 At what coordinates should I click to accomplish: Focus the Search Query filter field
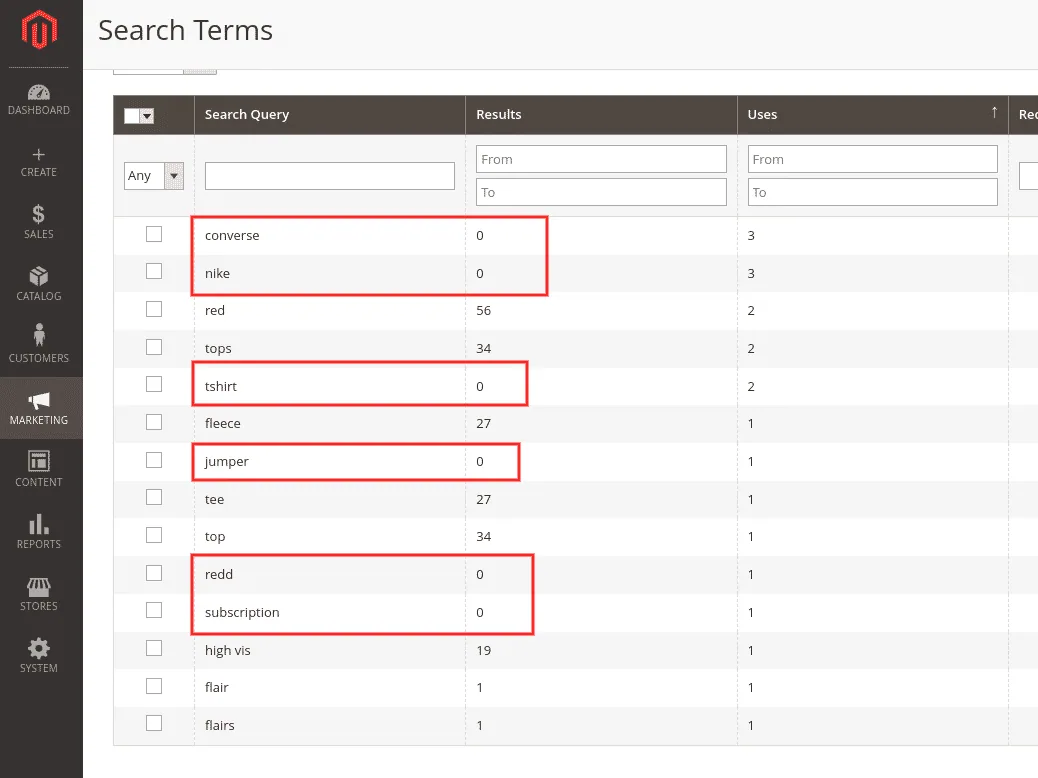pos(330,176)
